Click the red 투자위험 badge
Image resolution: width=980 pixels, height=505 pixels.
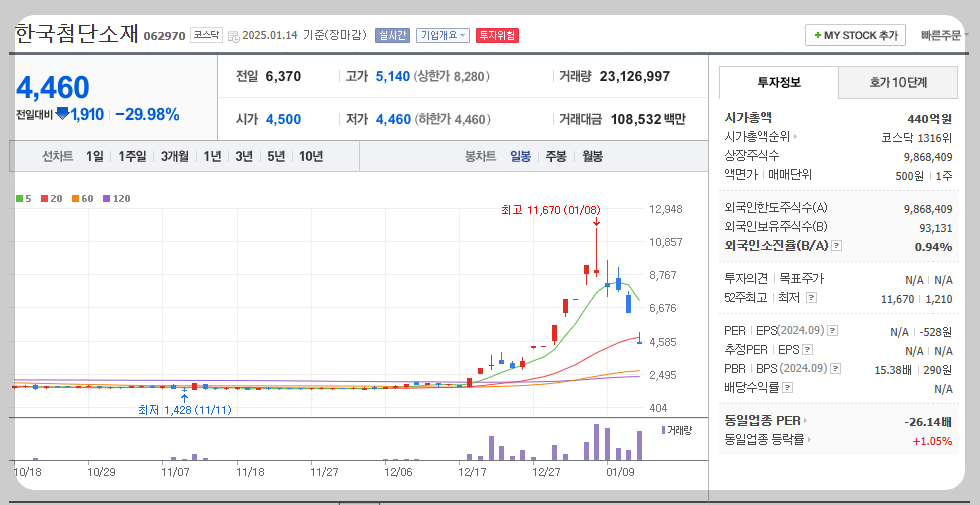click(x=497, y=36)
